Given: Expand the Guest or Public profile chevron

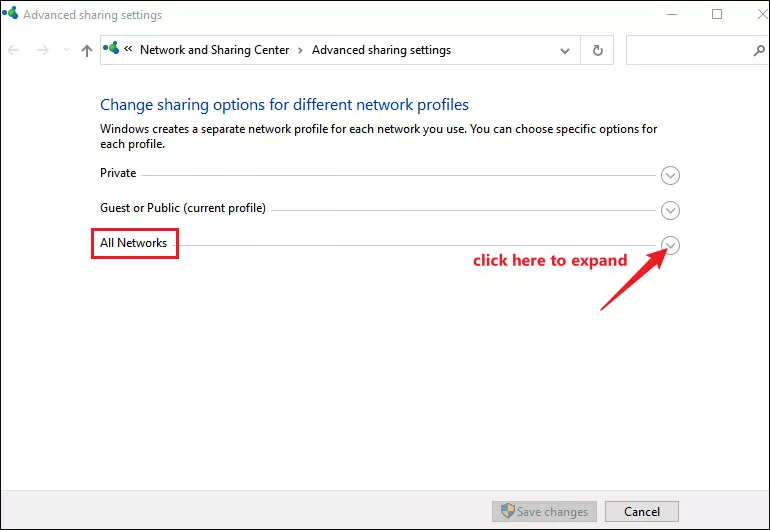Looking at the screenshot, I should click(670, 210).
